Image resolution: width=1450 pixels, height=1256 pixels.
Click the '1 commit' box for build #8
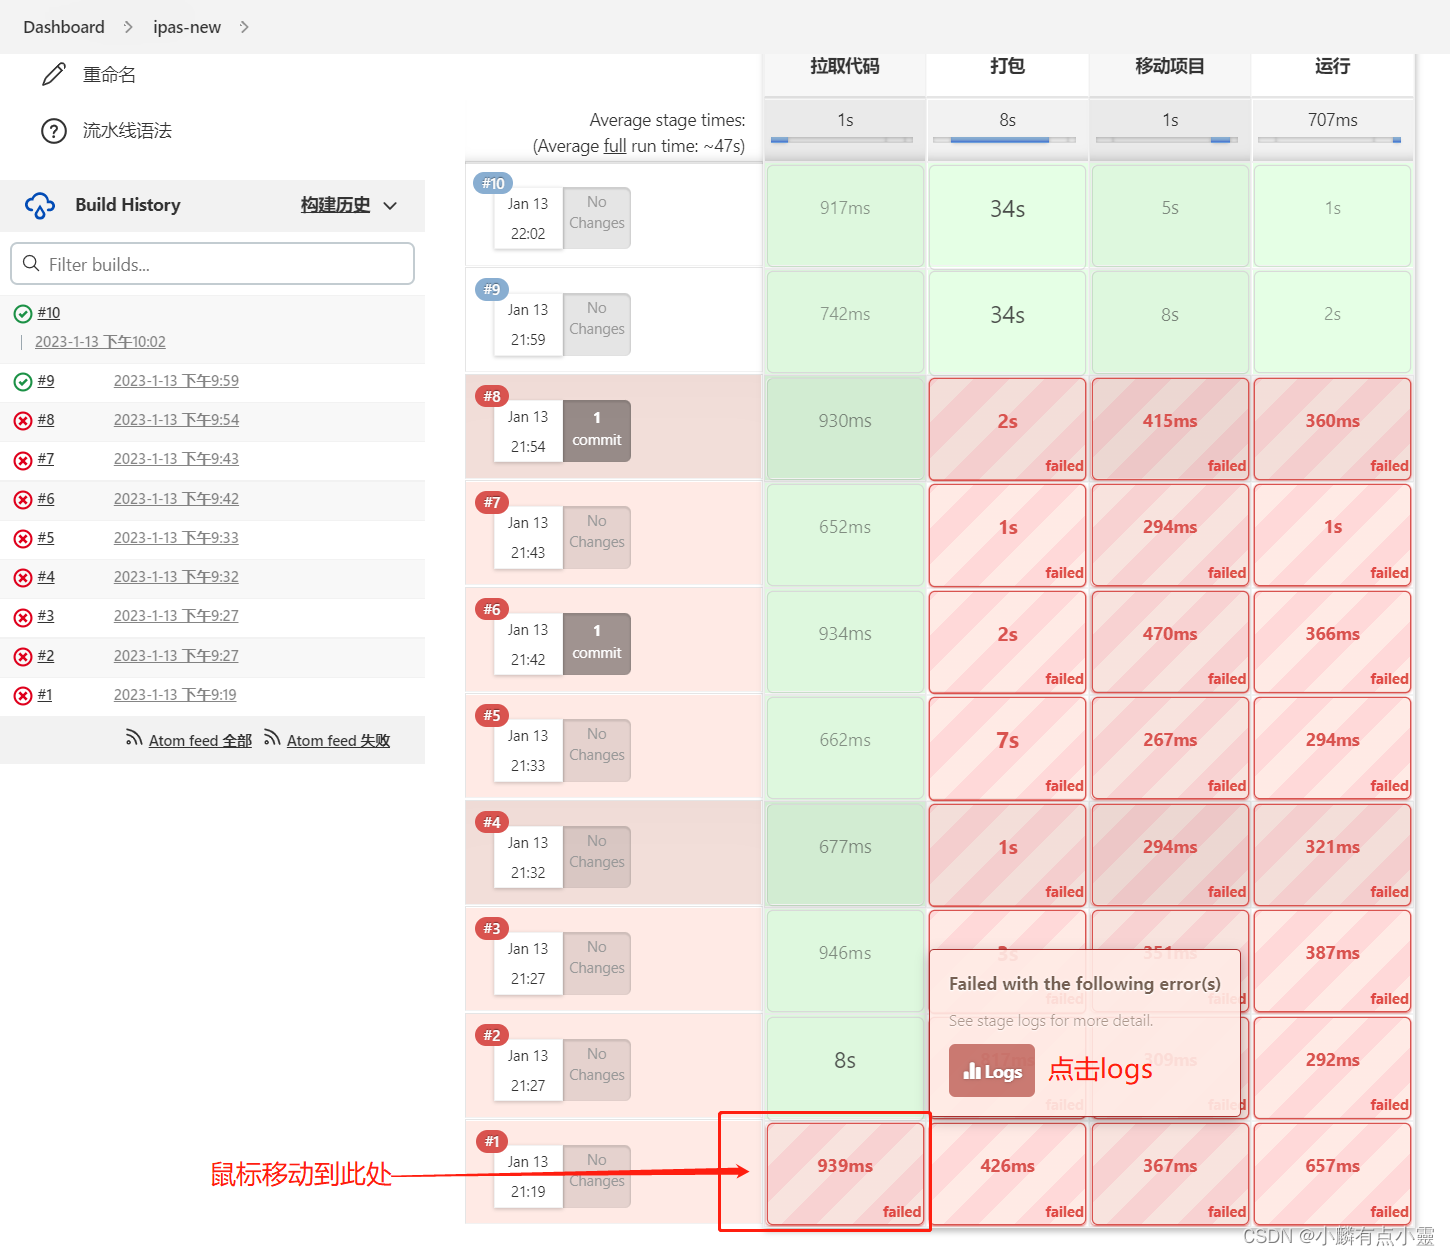click(597, 430)
